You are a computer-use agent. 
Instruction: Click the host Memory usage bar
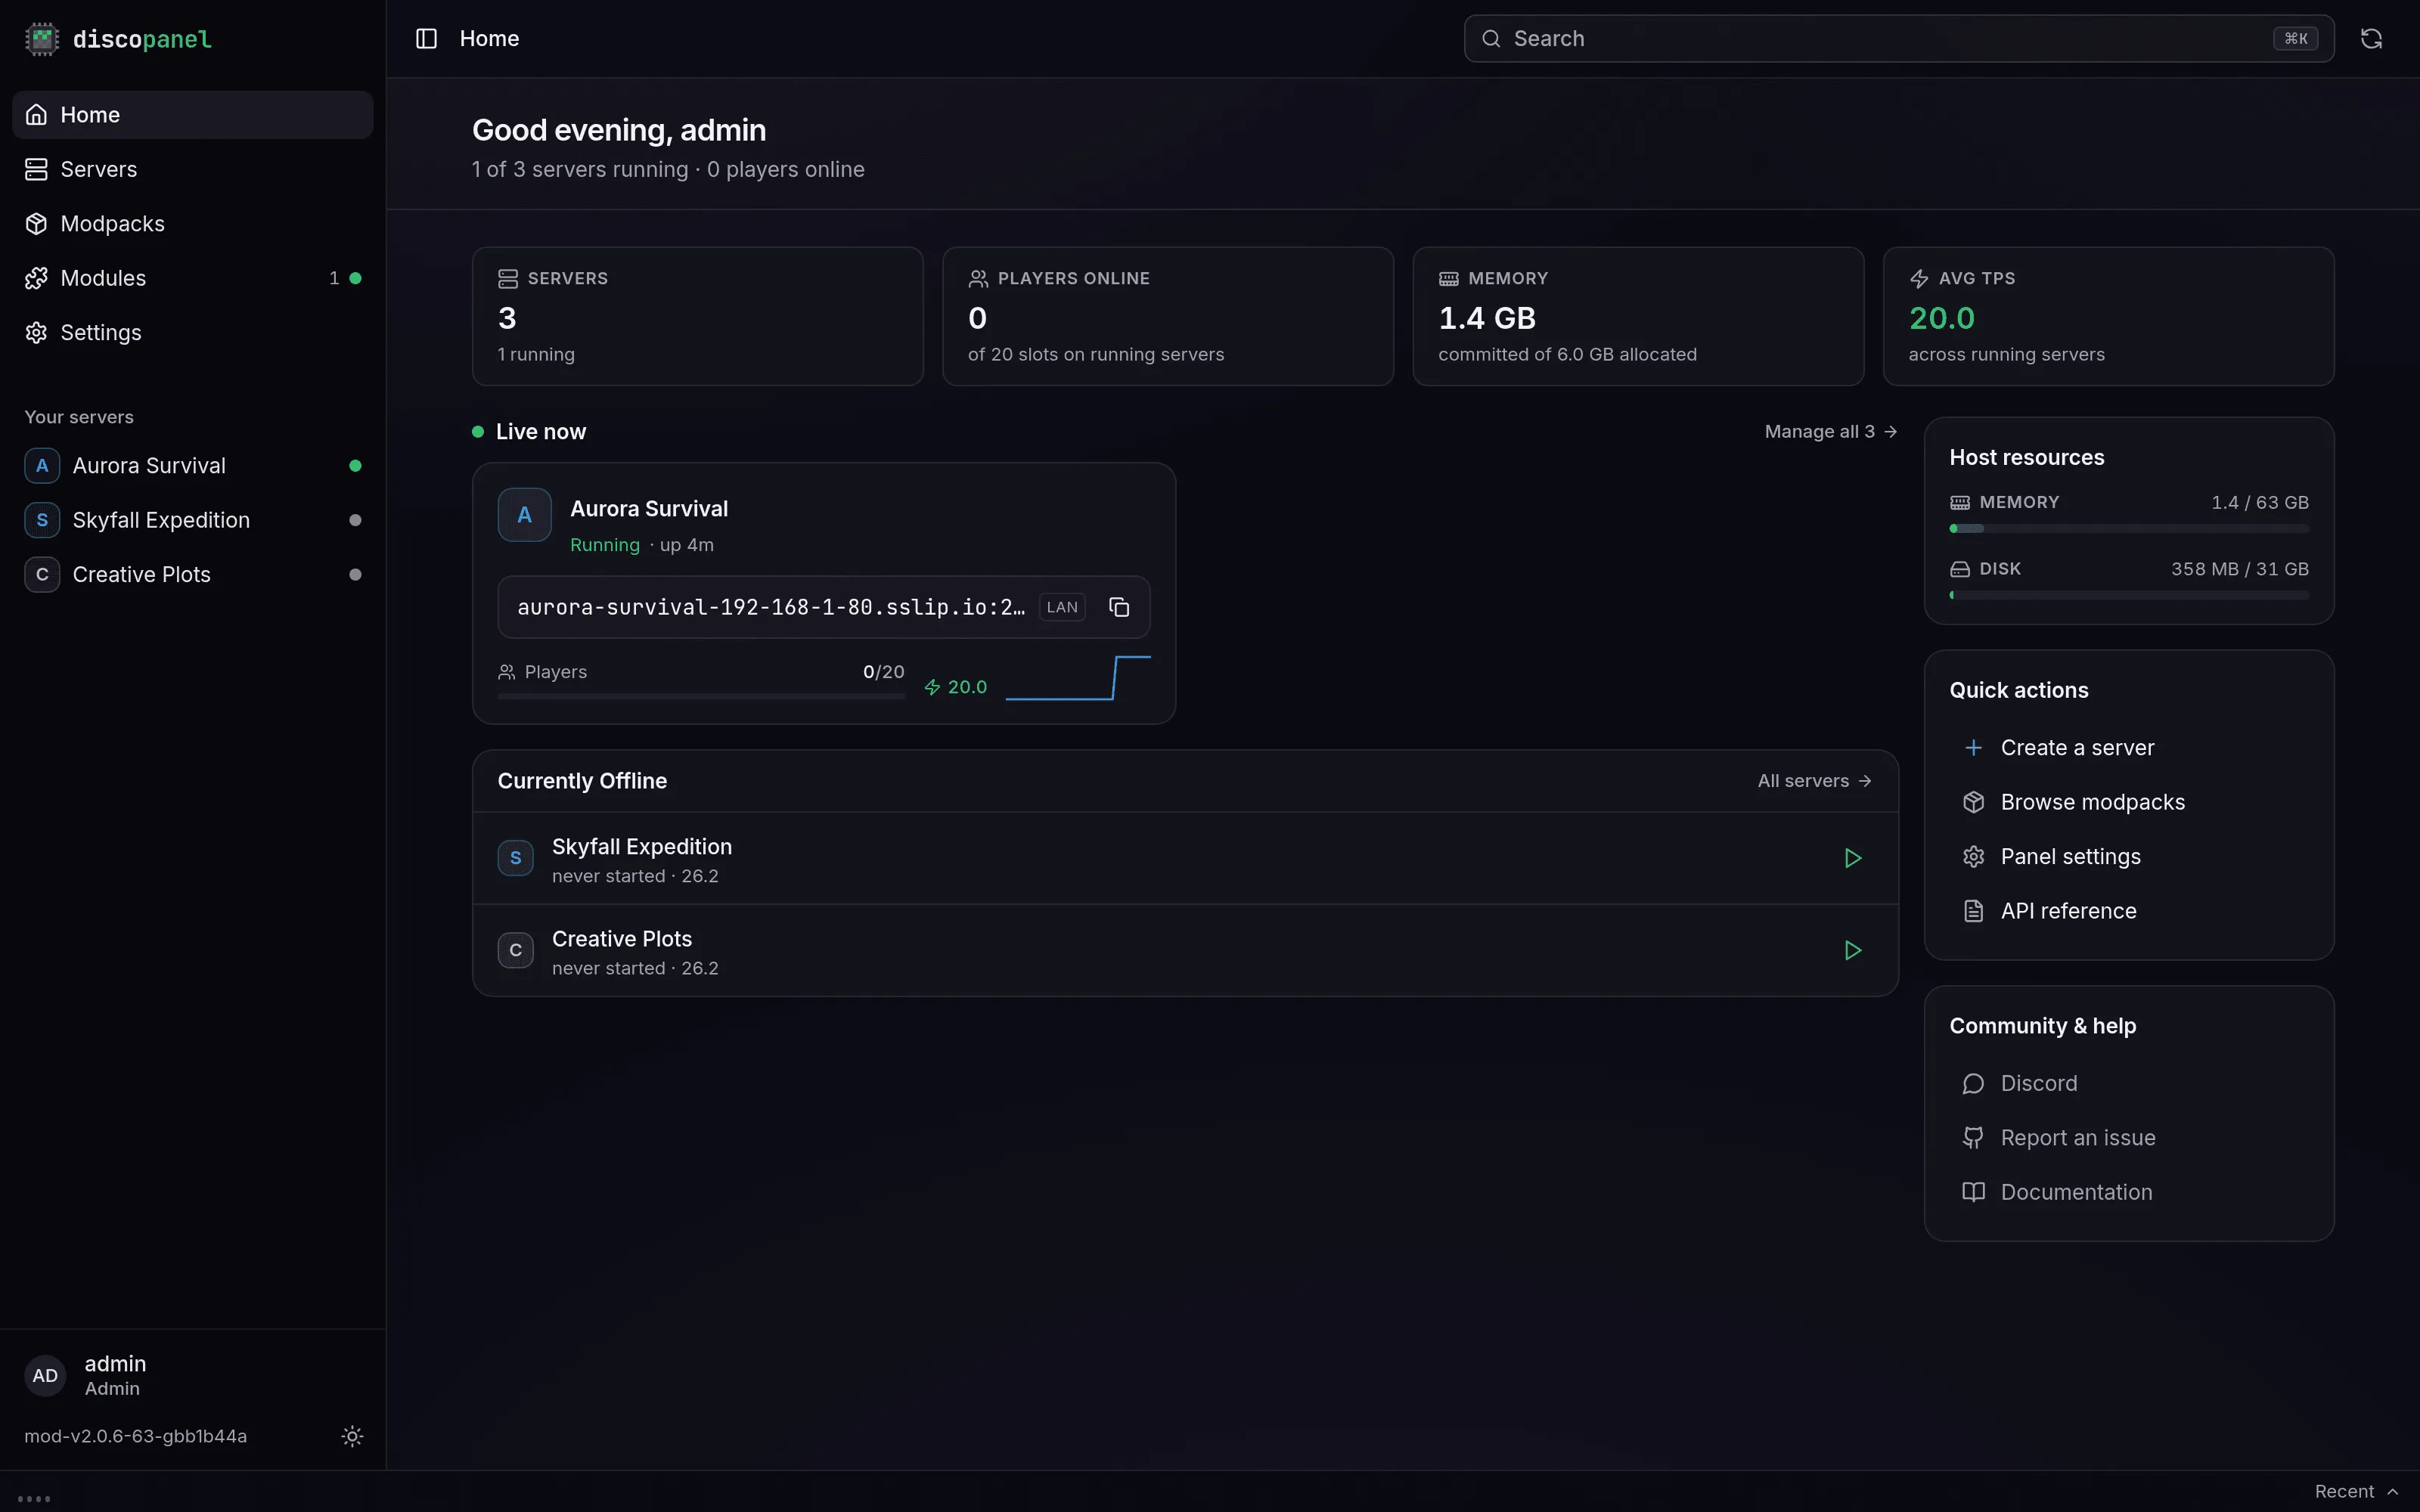[x=2128, y=528]
